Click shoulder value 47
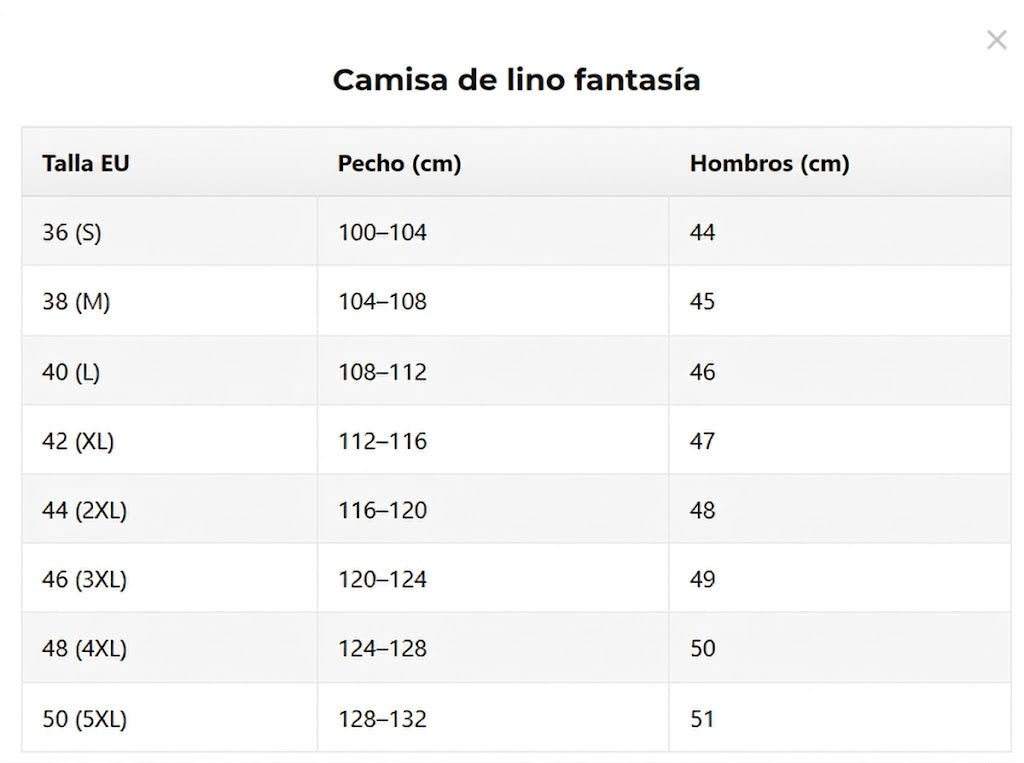Screen dimensions: 1024x763 point(703,441)
